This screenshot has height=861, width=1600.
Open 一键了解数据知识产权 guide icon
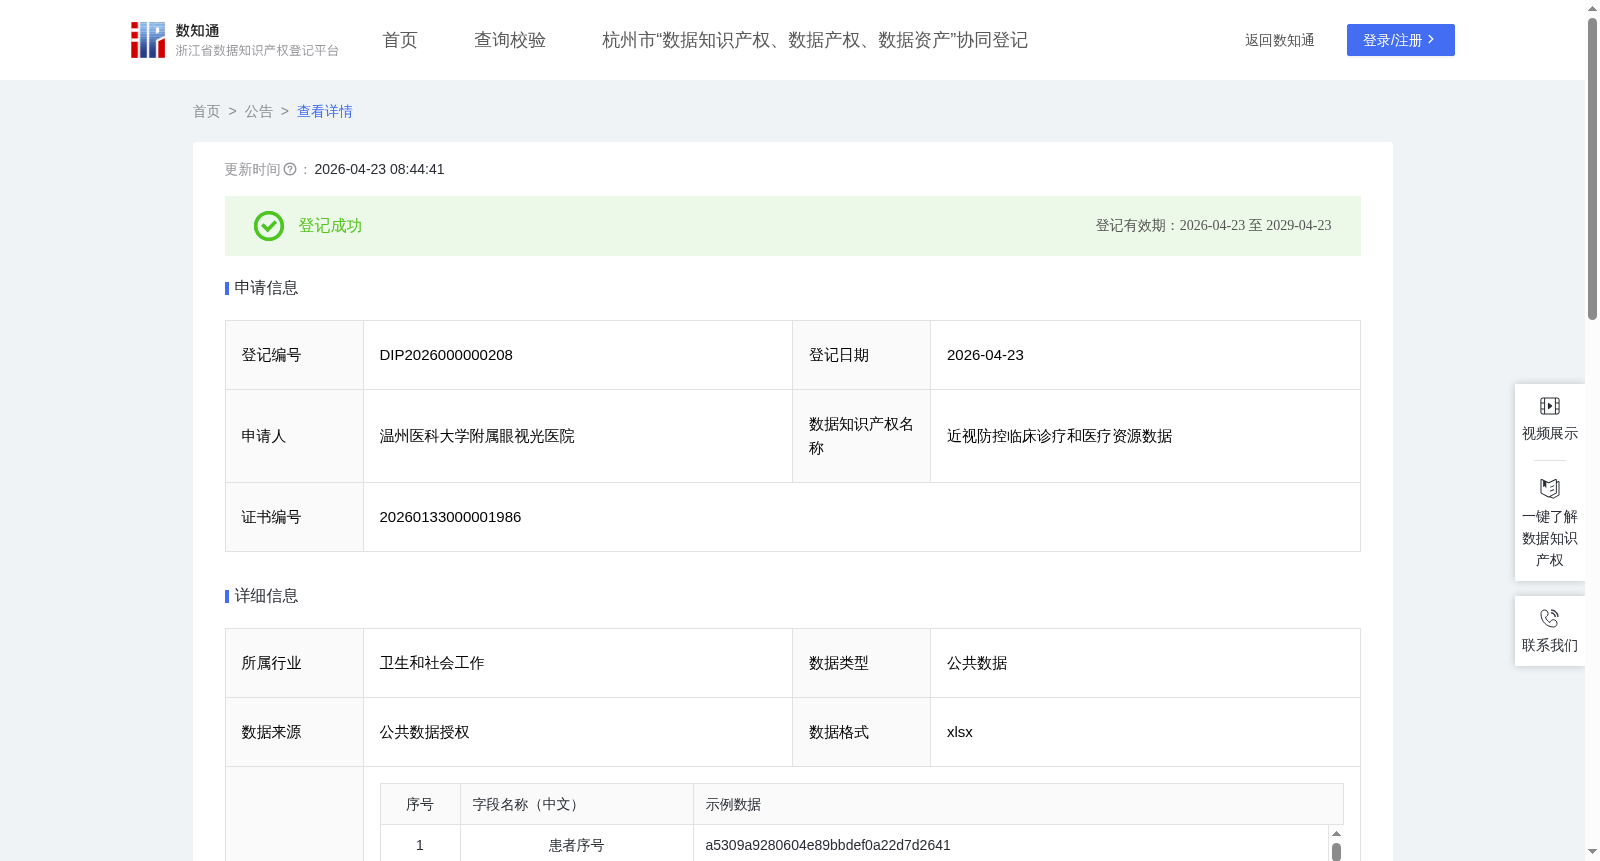tap(1549, 488)
